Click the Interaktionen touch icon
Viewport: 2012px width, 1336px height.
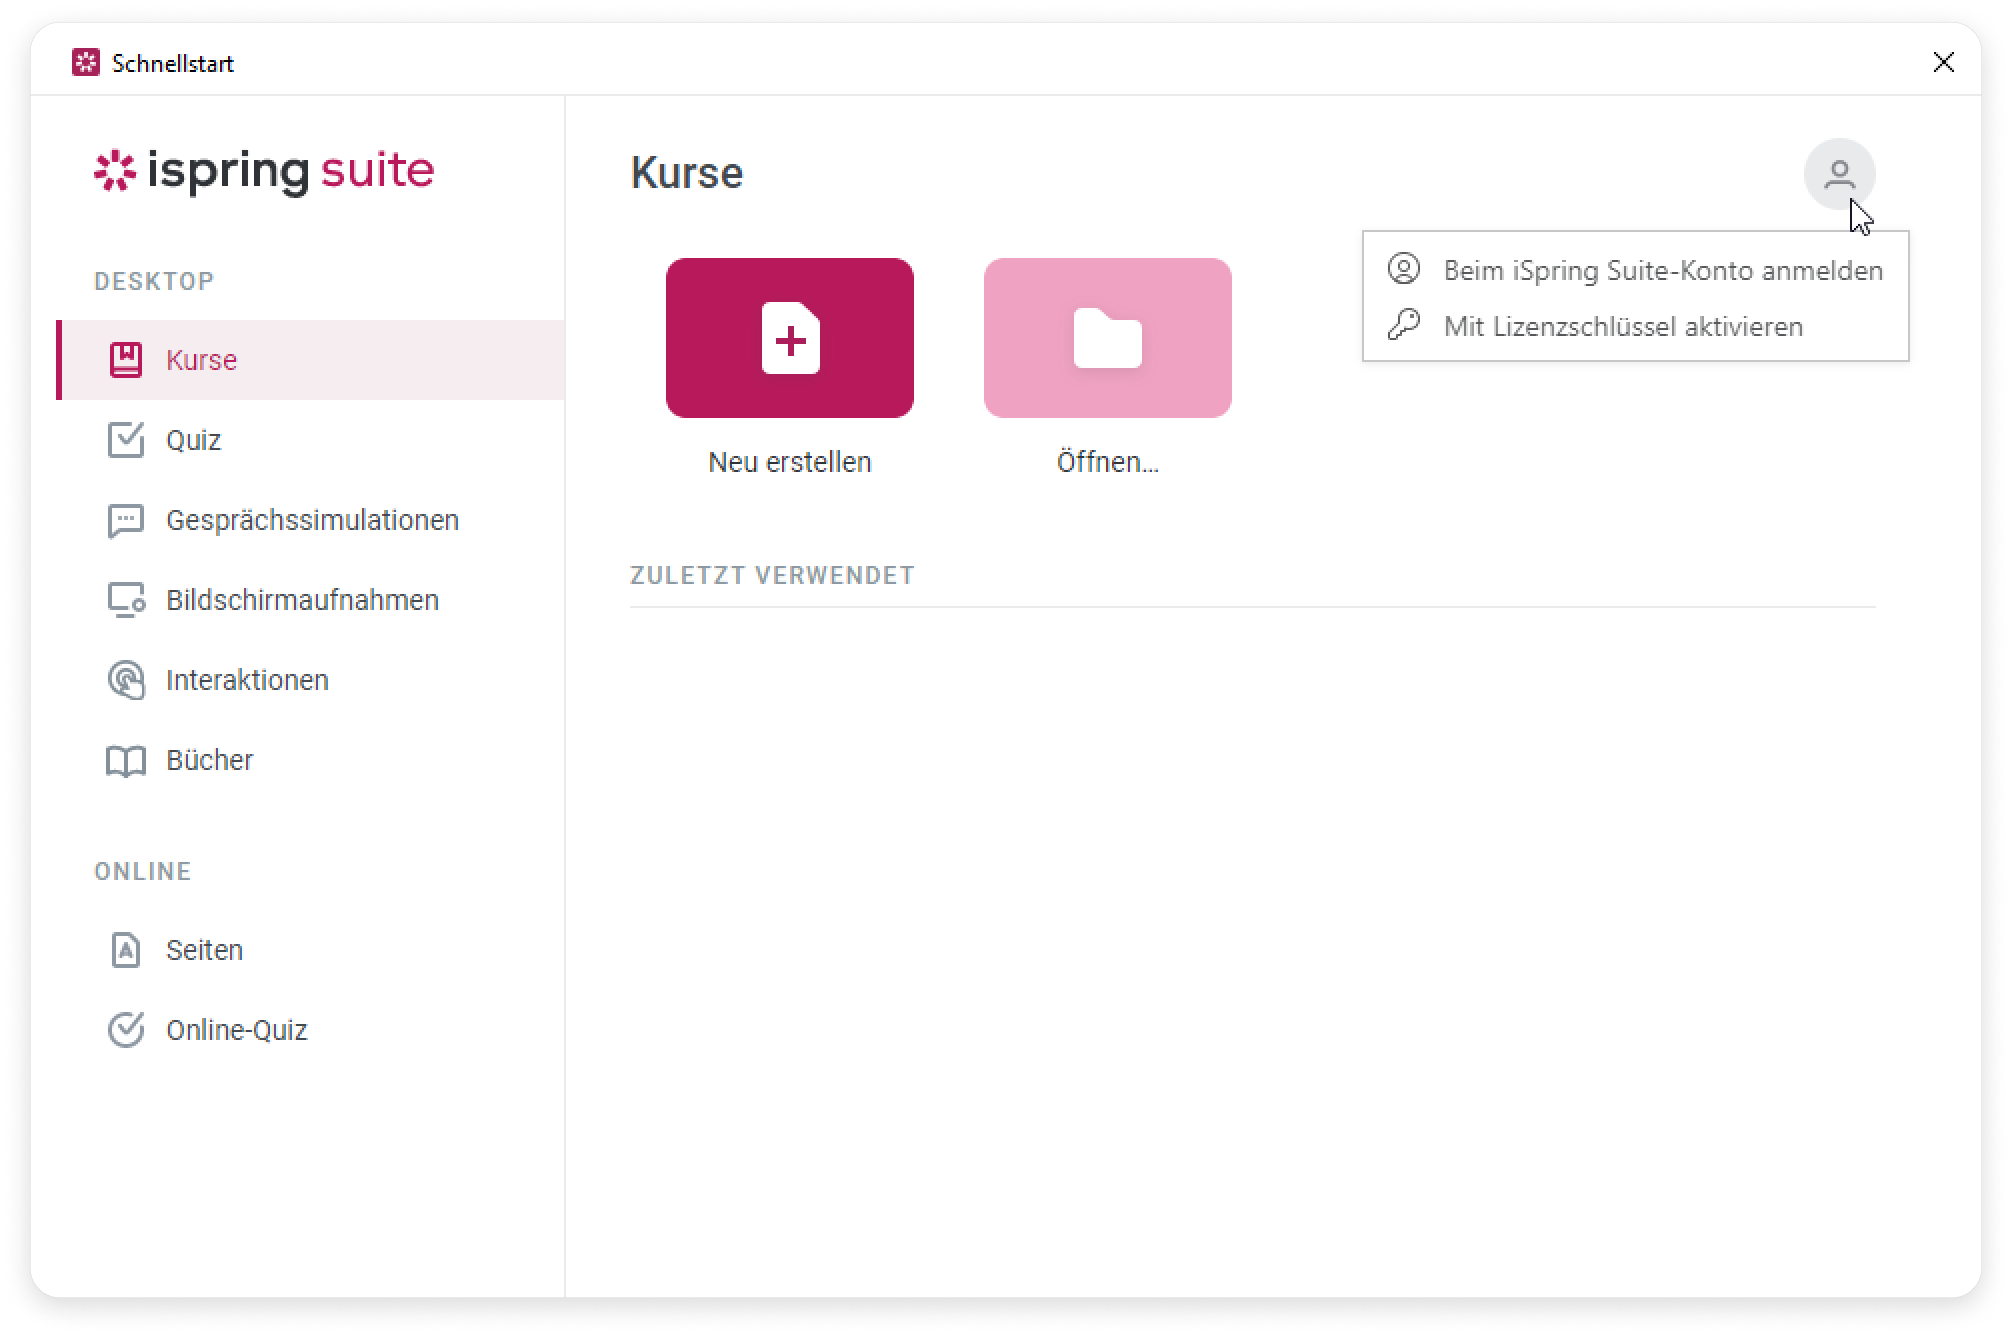126,680
